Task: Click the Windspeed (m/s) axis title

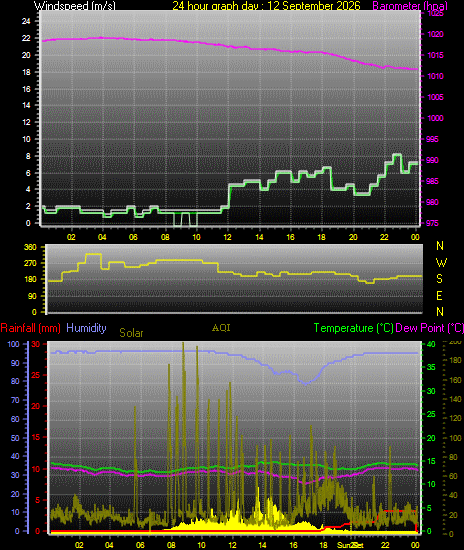Action: pyautogui.click(x=75, y=6)
